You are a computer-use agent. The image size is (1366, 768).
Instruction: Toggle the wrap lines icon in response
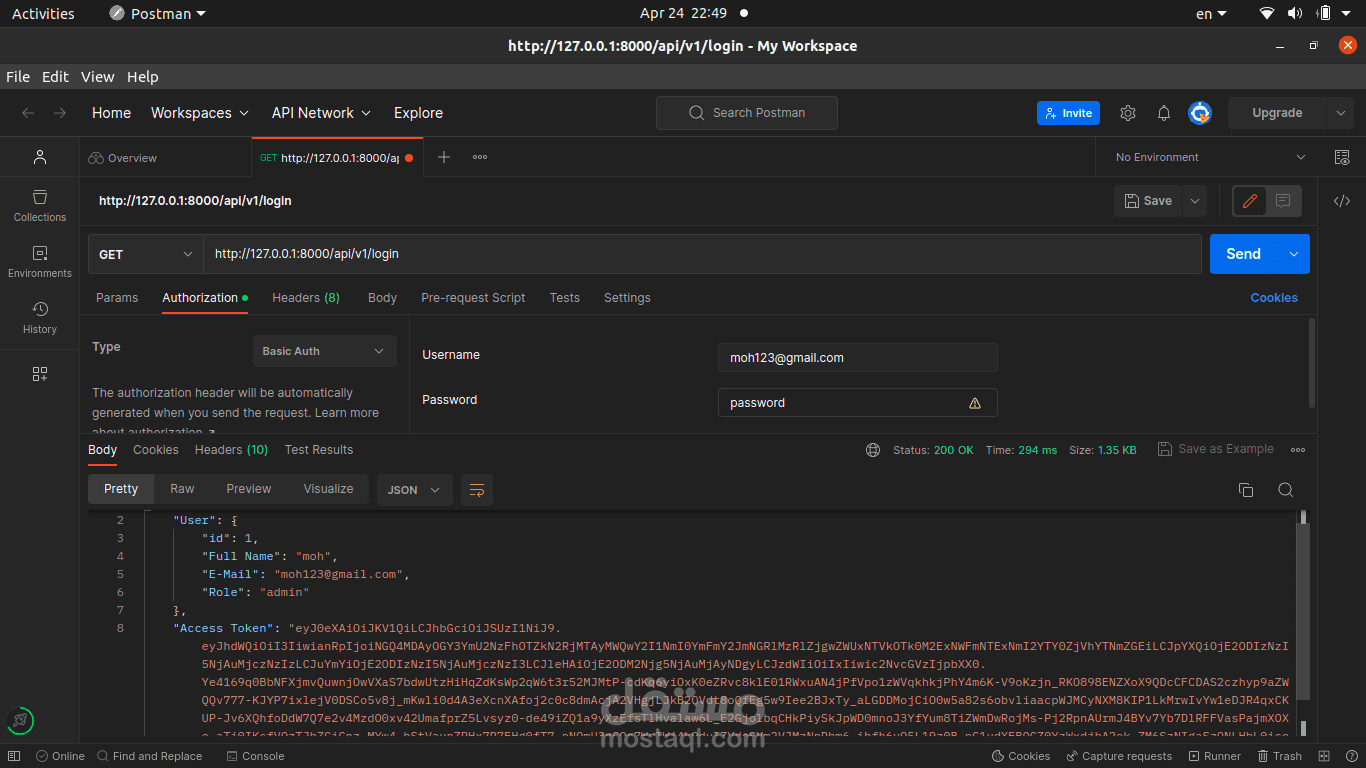[477, 490]
